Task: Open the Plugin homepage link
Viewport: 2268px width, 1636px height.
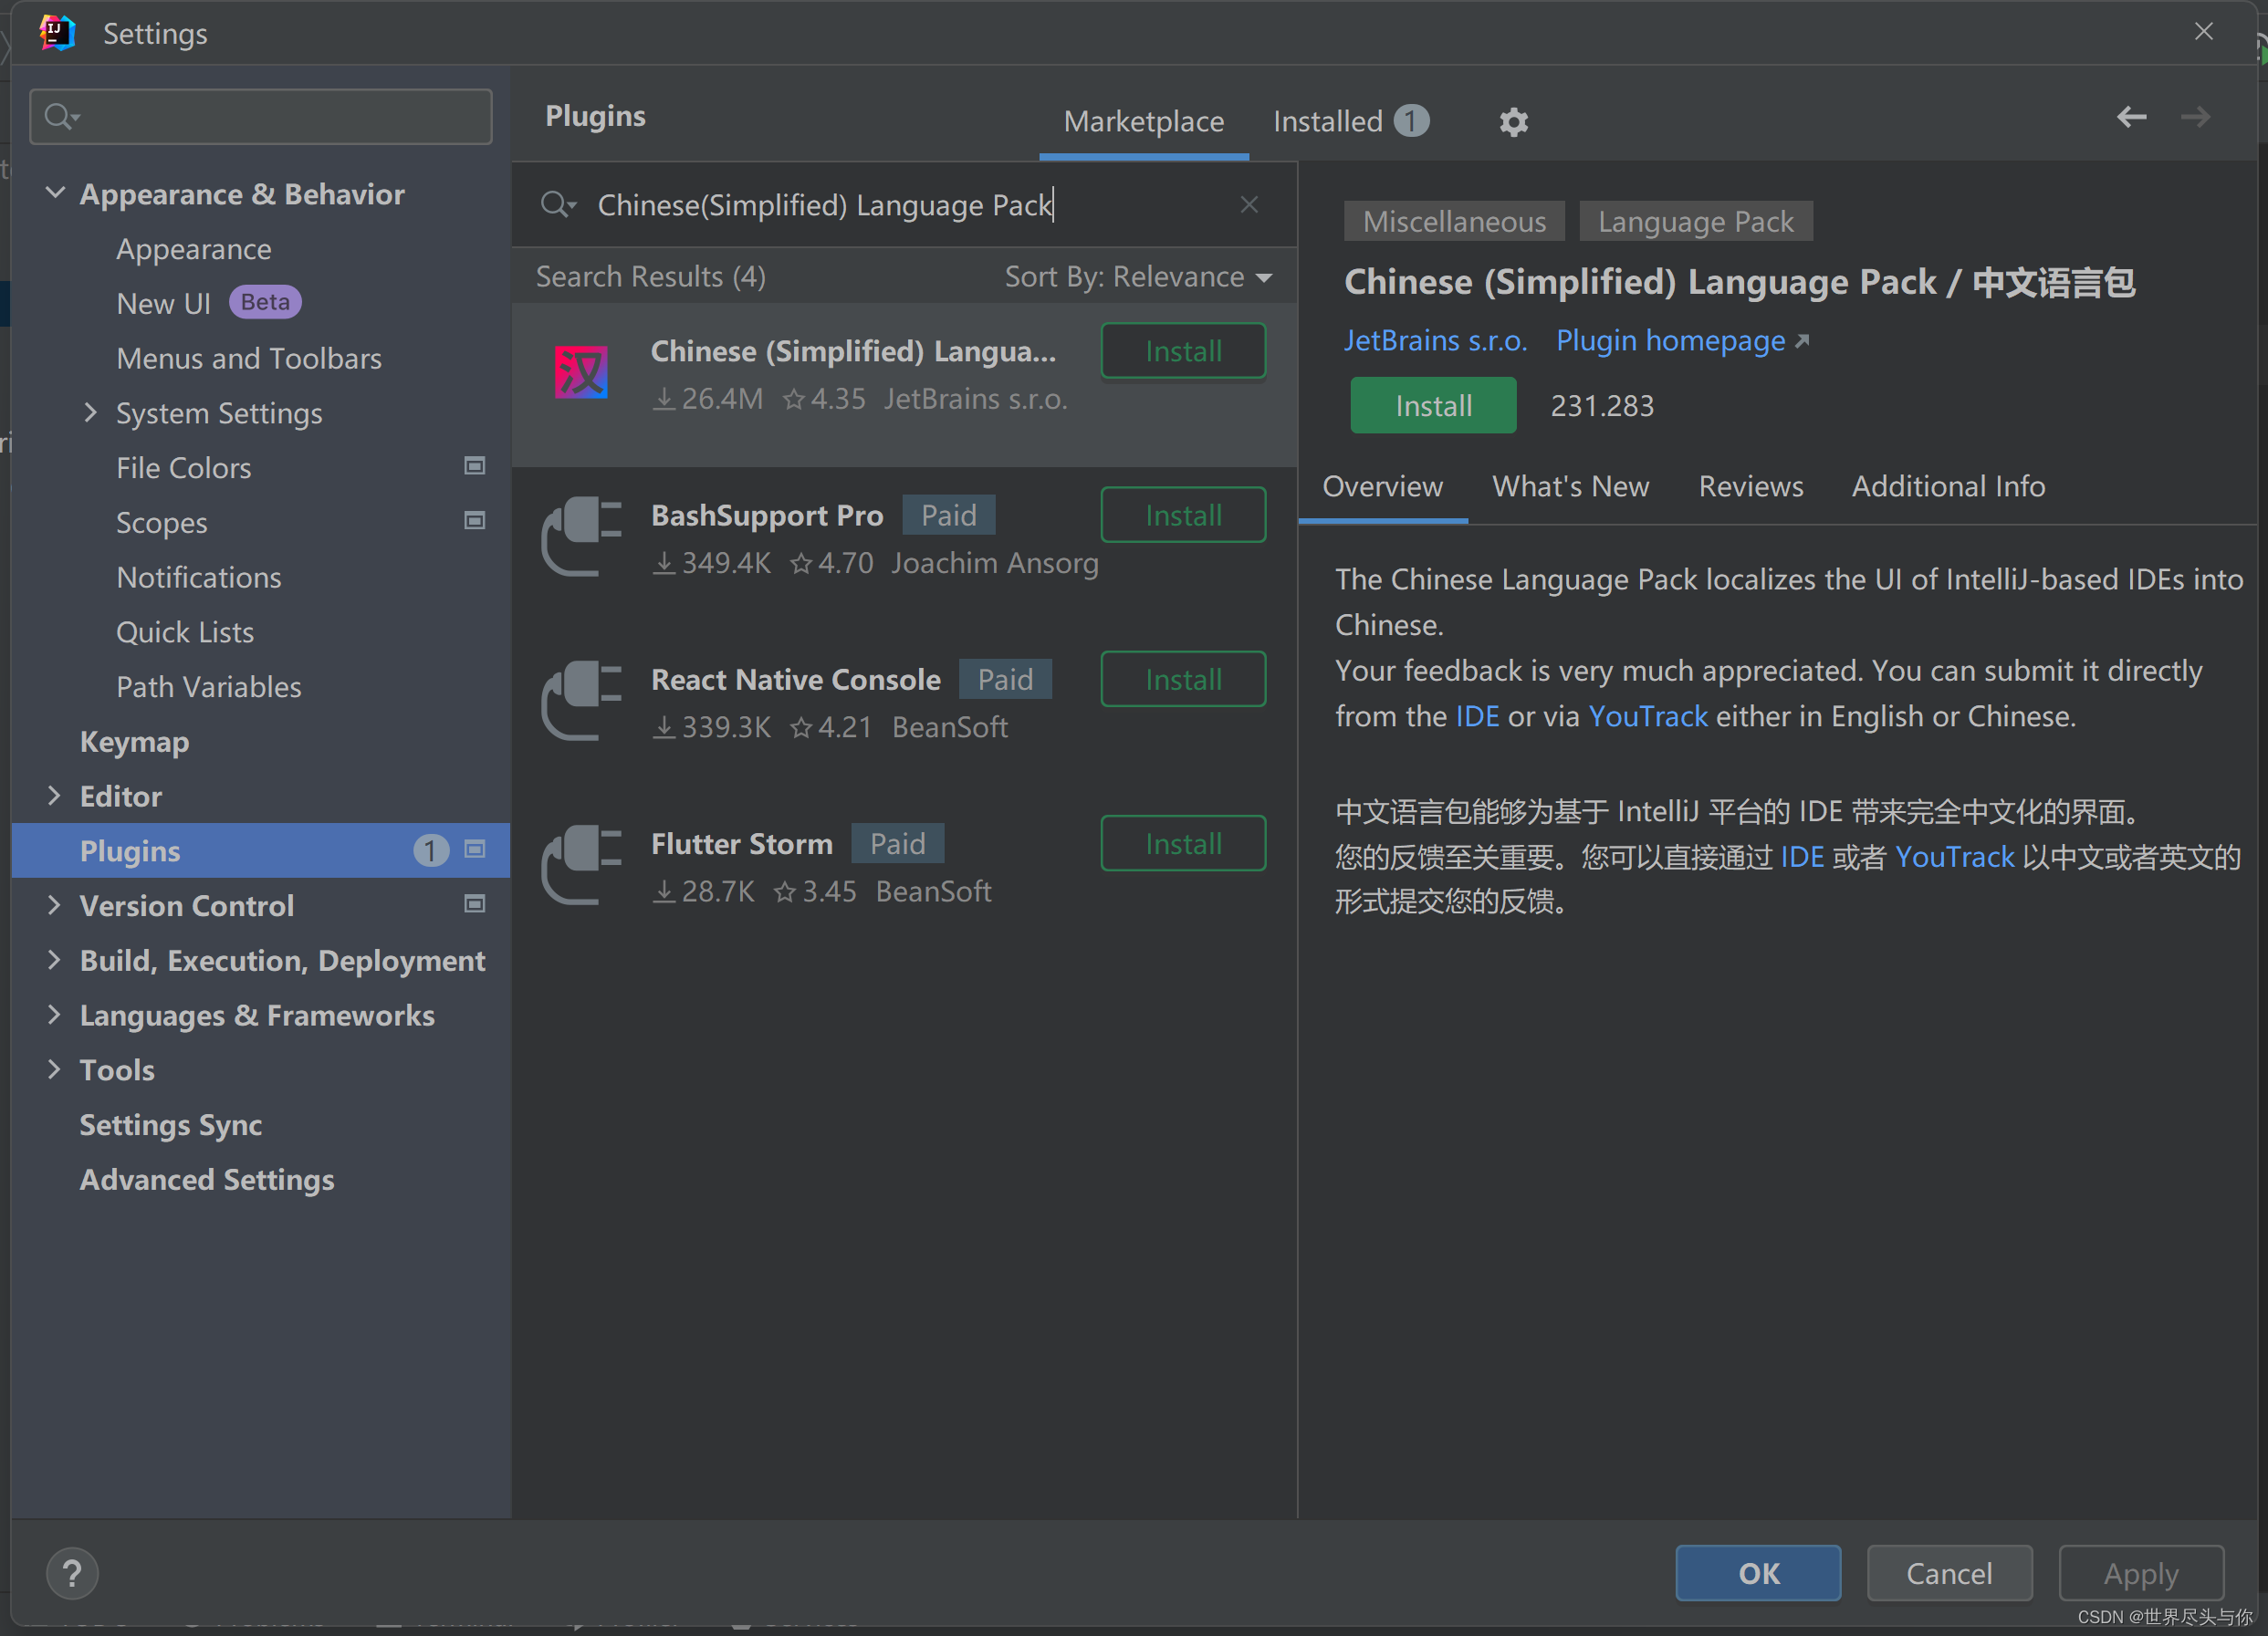Action: pyautogui.click(x=1682, y=341)
